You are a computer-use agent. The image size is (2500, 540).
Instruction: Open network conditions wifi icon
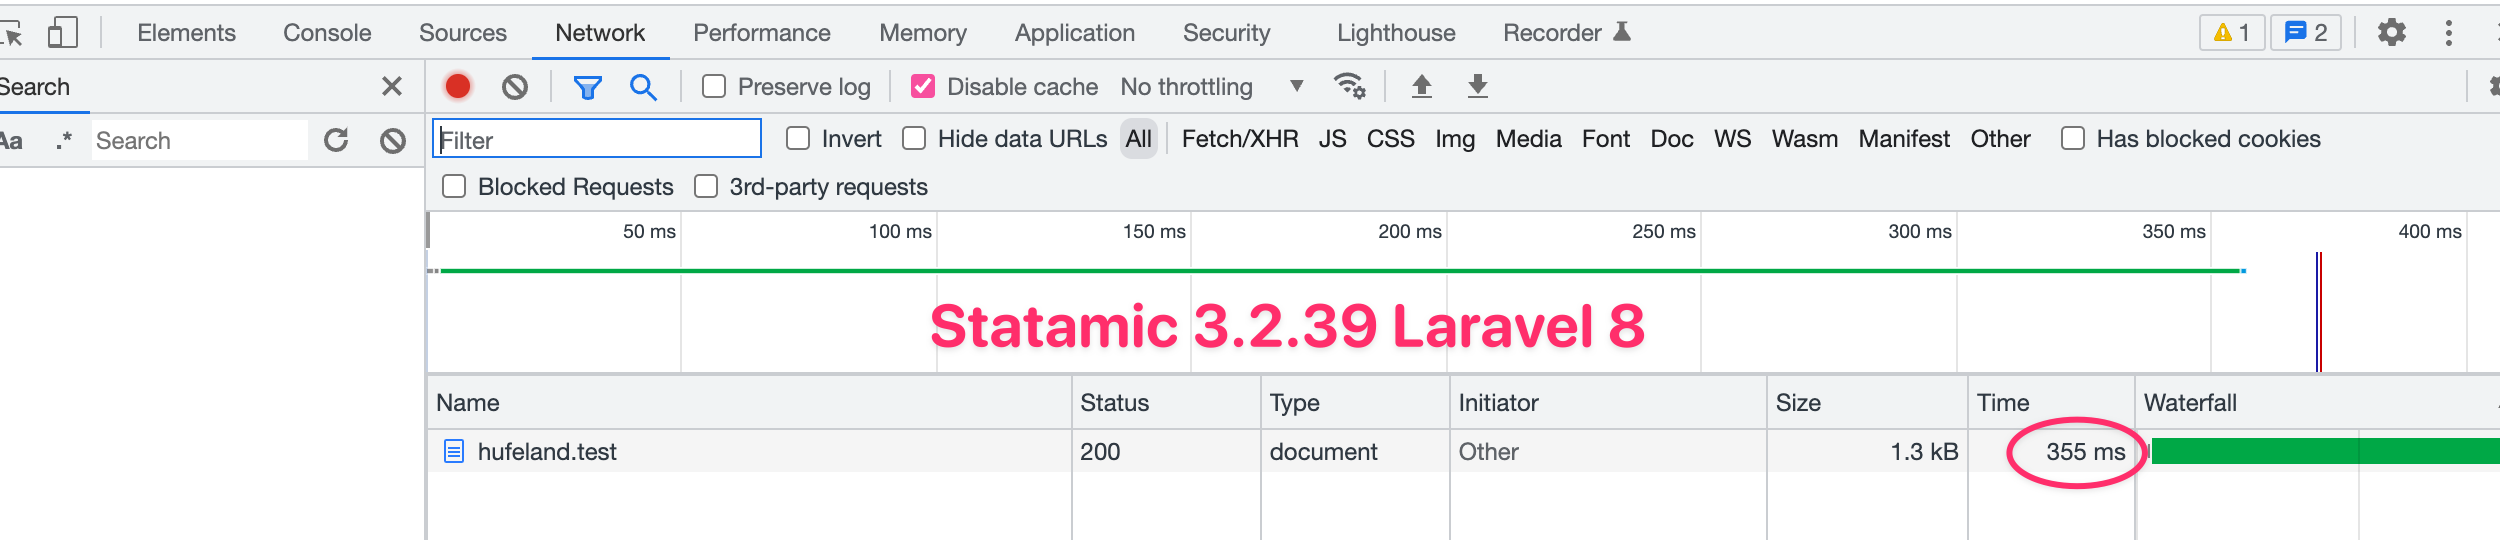tap(1350, 87)
